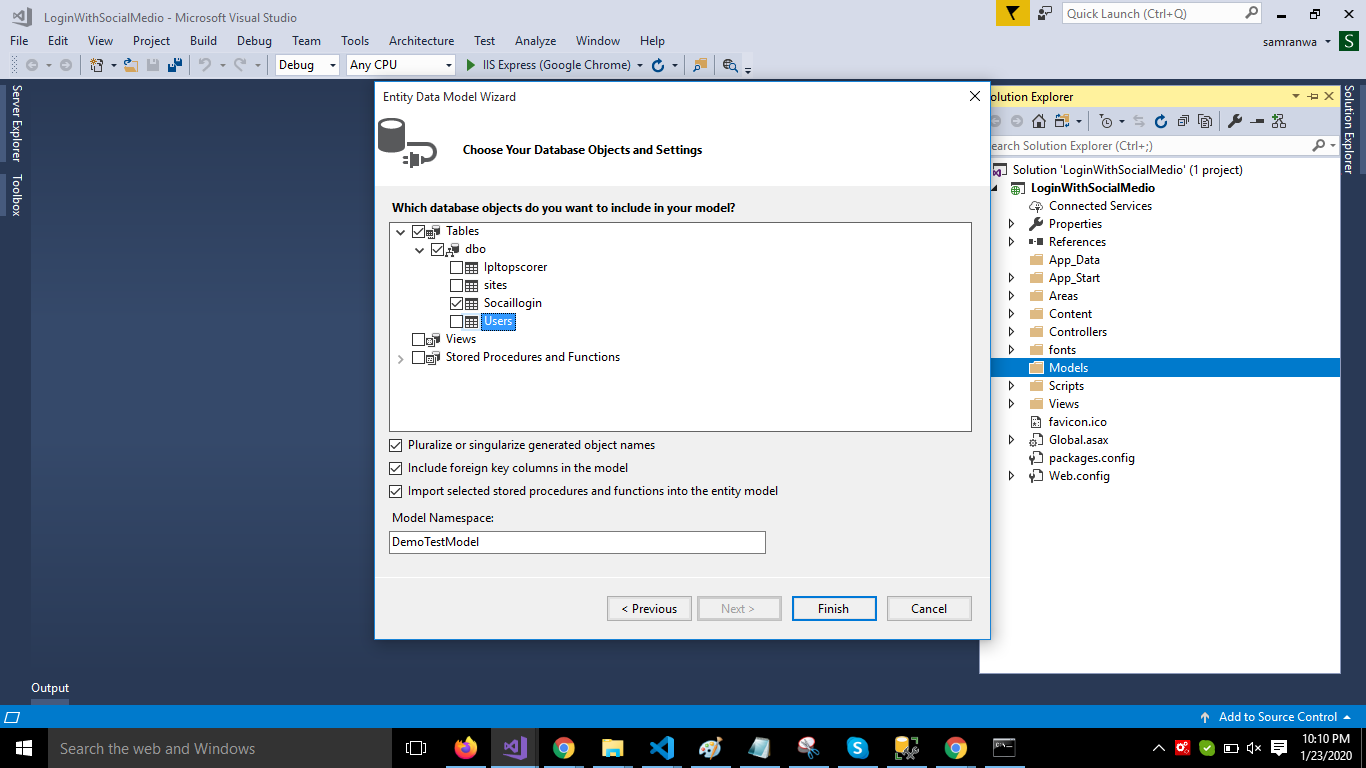This screenshot has width=1366, height=768.
Task: Click the Home icon in Solution Explorer
Action: tap(1039, 121)
